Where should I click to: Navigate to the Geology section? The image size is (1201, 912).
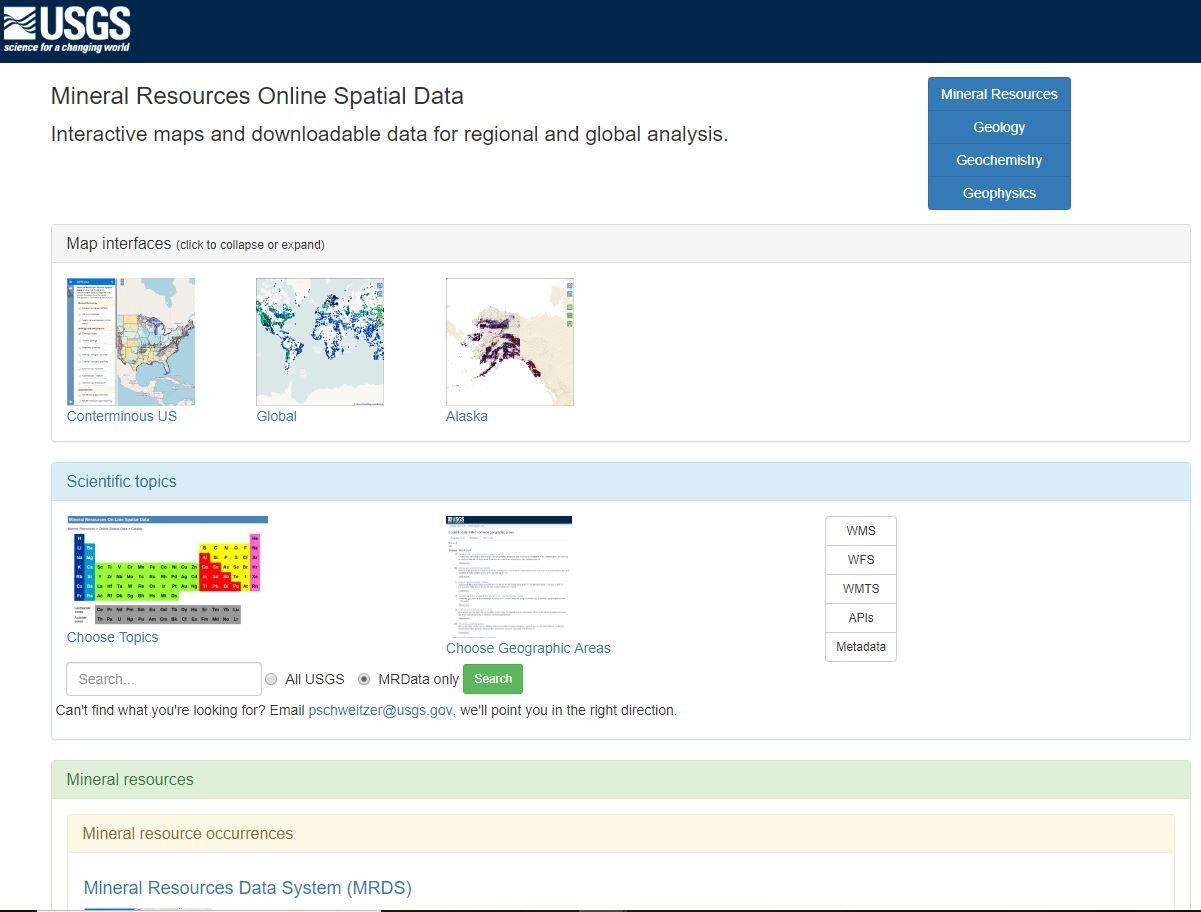tap(998, 127)
